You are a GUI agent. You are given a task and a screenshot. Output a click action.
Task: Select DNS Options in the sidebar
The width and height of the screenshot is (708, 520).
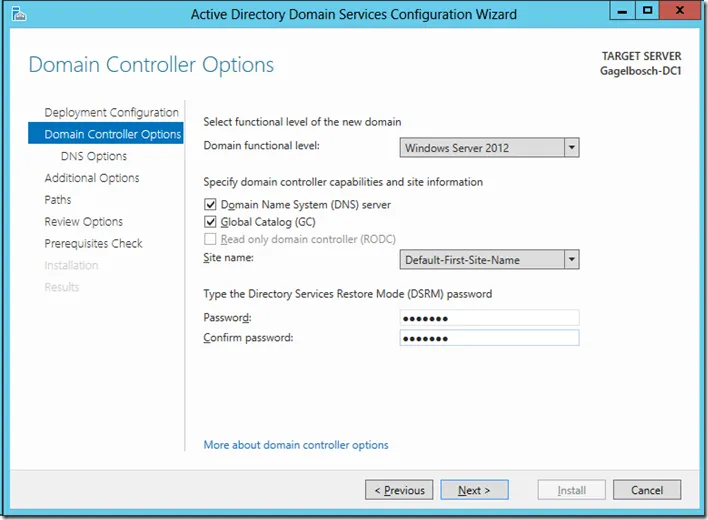(x=93, y=156)
